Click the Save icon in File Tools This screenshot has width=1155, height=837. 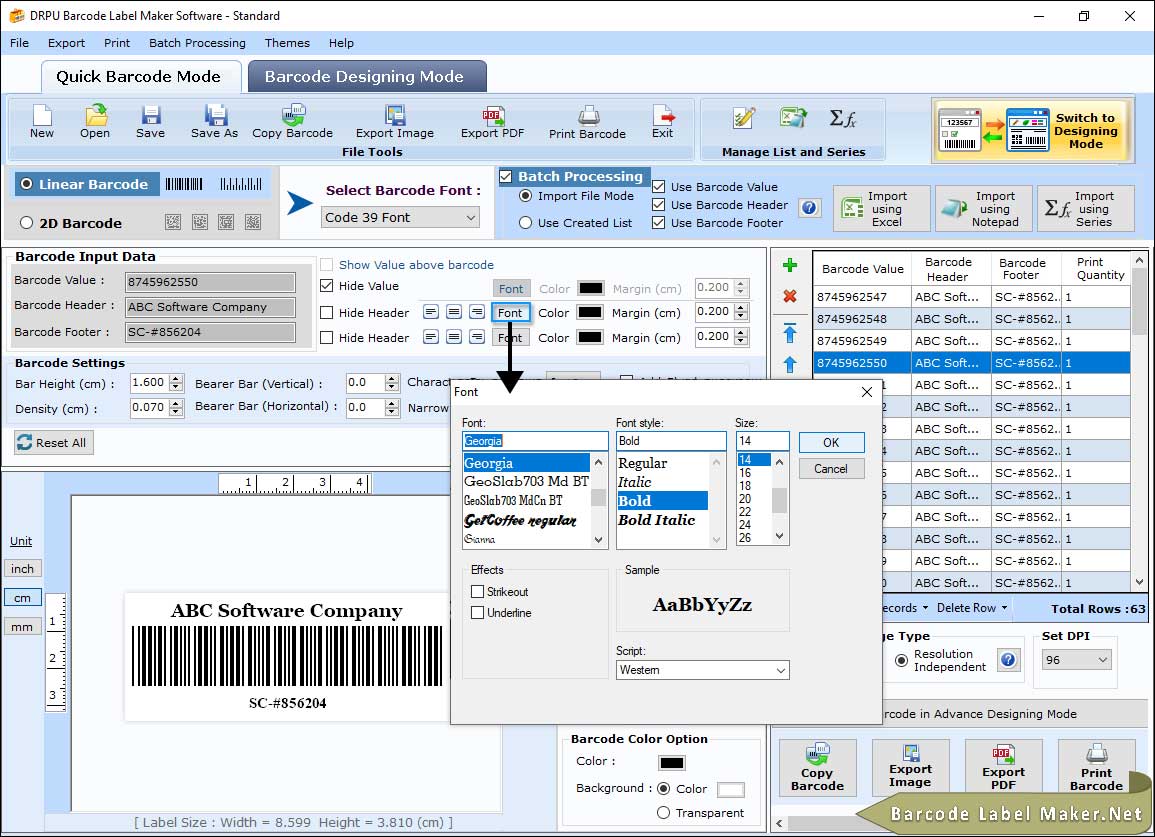pos(150,122)
